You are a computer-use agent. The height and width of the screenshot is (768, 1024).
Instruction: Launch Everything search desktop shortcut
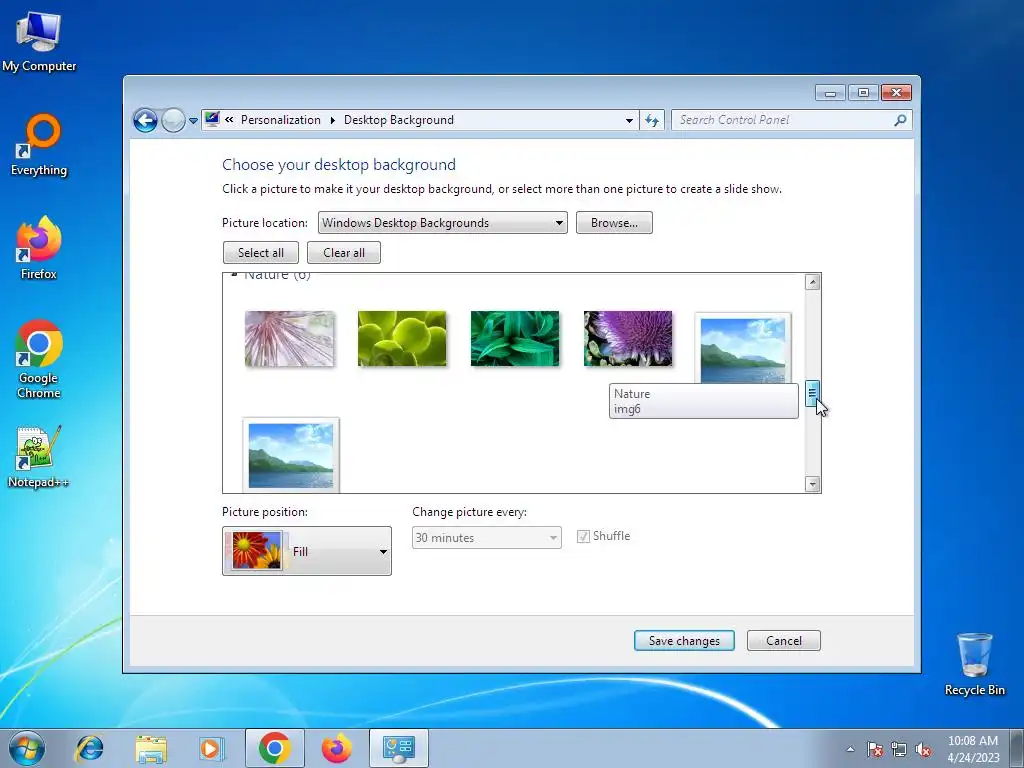(x=39, y=145)
